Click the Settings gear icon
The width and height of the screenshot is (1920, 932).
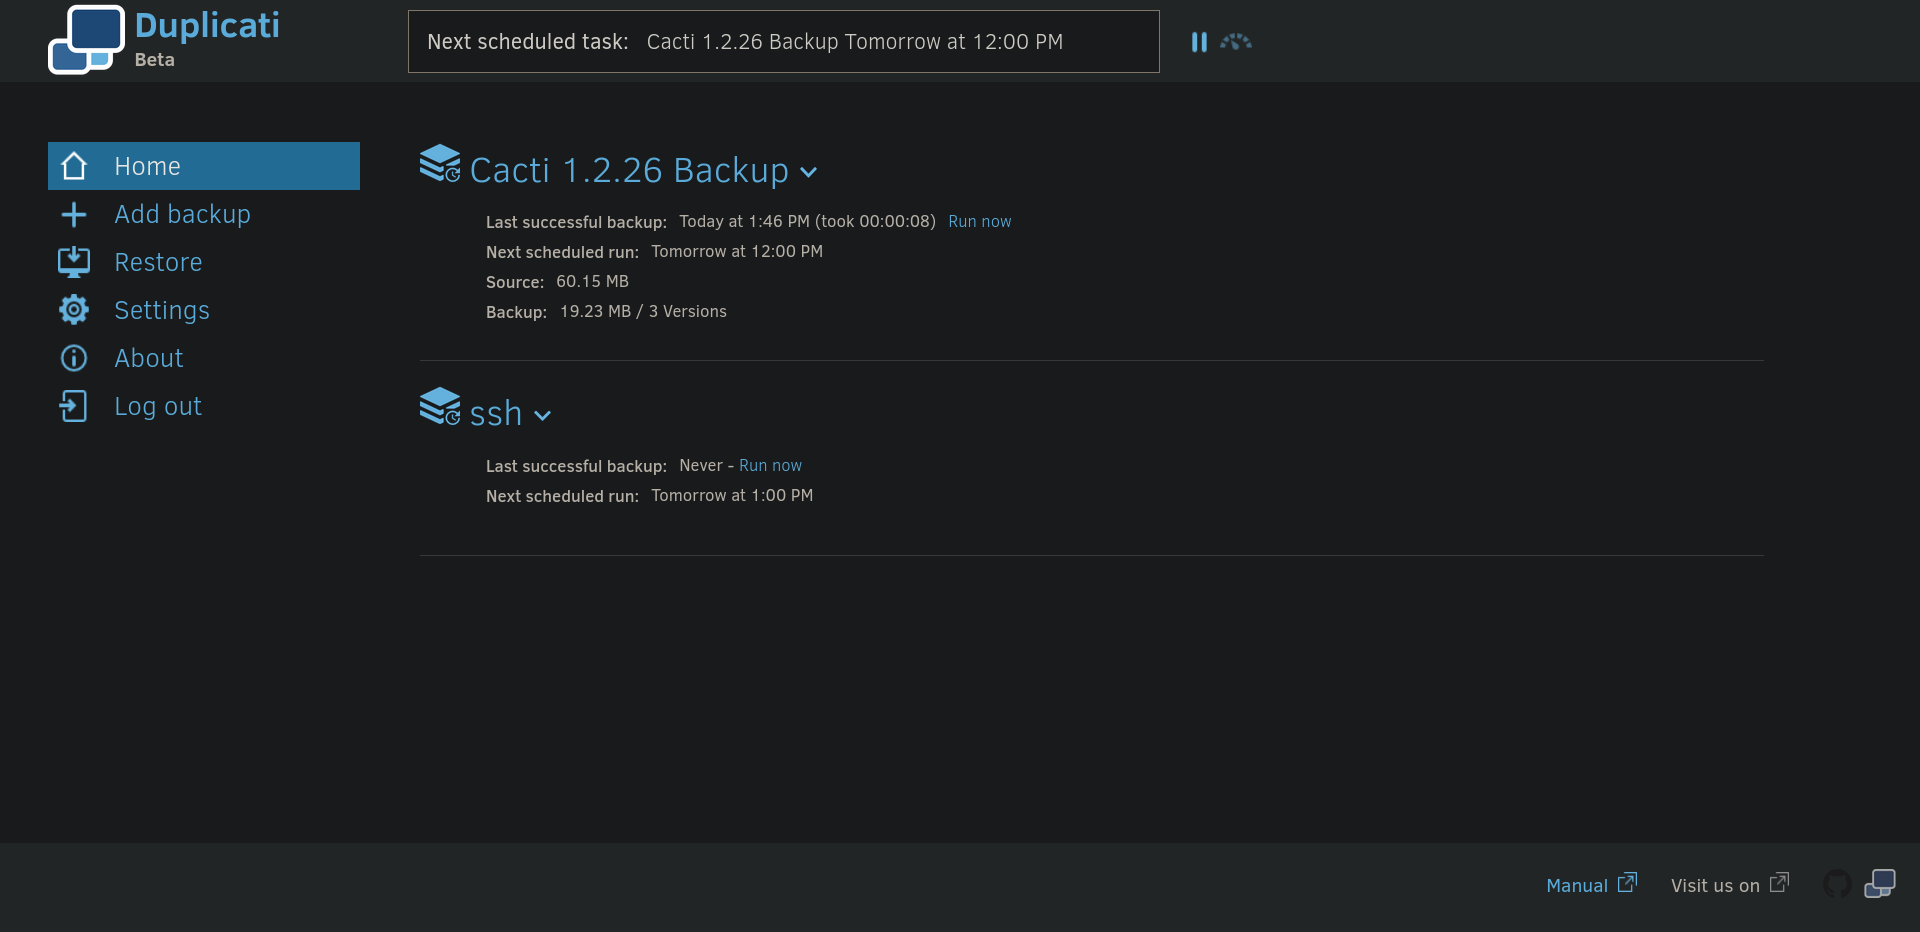[74, 310]
